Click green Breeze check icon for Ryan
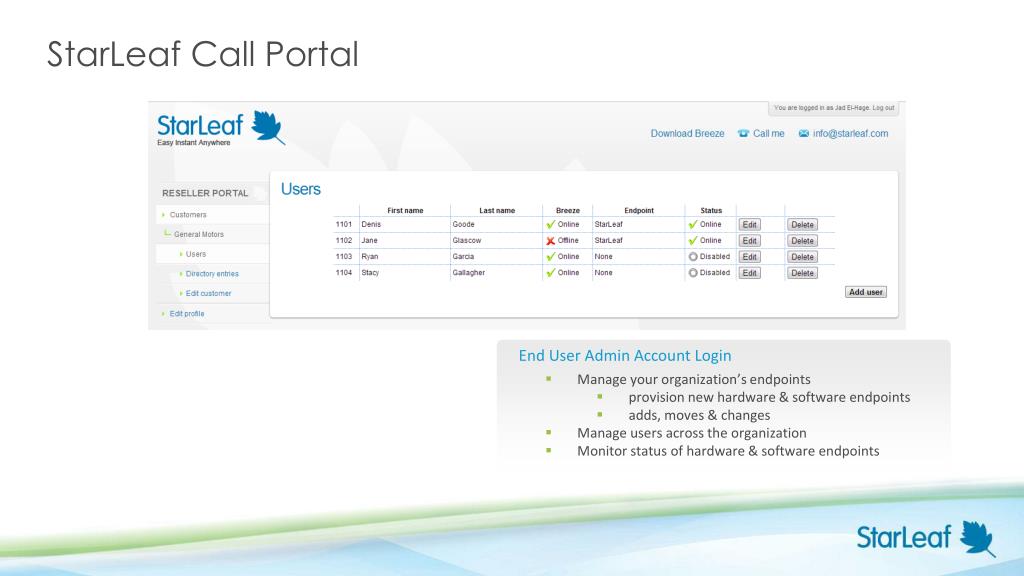1024x576 pixels. [x=551, y=257]
